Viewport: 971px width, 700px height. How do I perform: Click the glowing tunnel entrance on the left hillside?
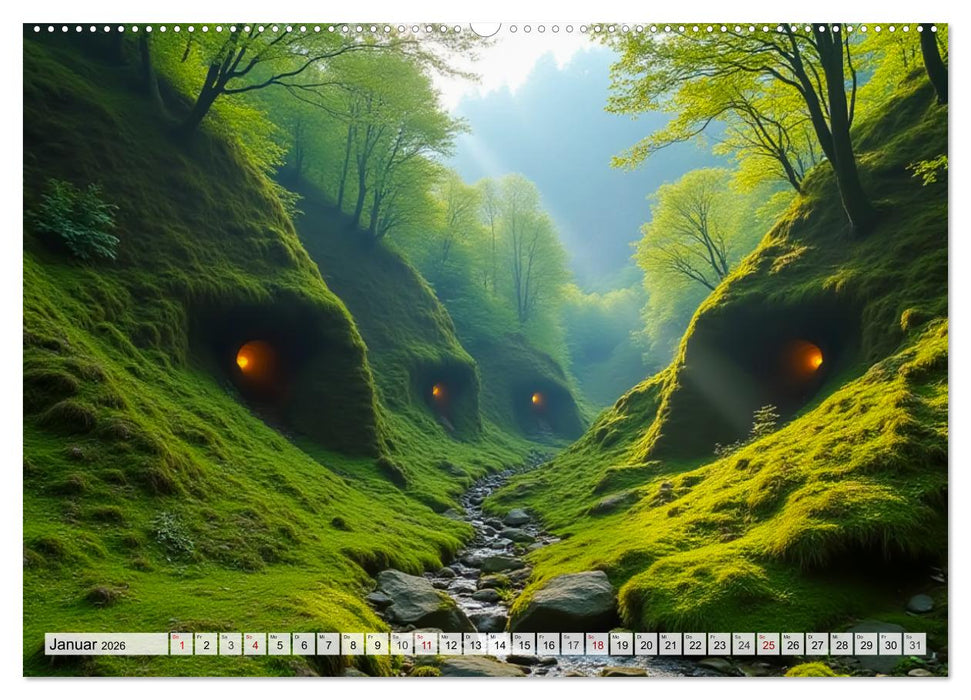[x=255, y=360]
